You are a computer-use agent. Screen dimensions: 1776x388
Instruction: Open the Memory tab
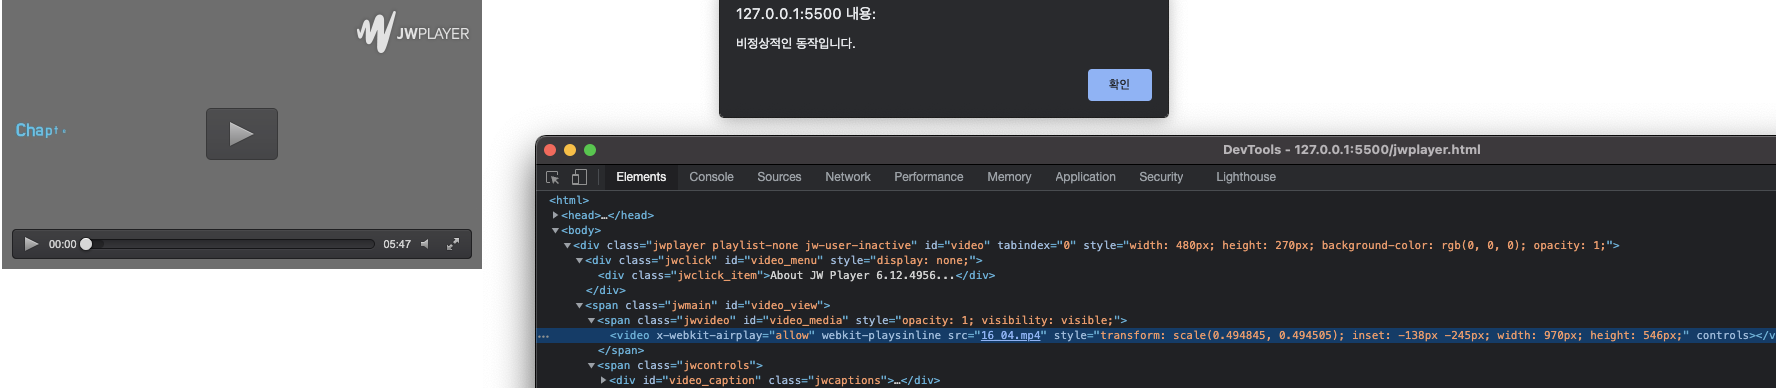tap(1009, 177)
